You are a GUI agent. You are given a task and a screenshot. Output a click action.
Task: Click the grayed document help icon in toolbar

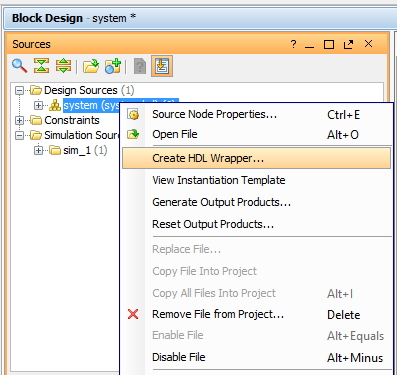point(140,66)
